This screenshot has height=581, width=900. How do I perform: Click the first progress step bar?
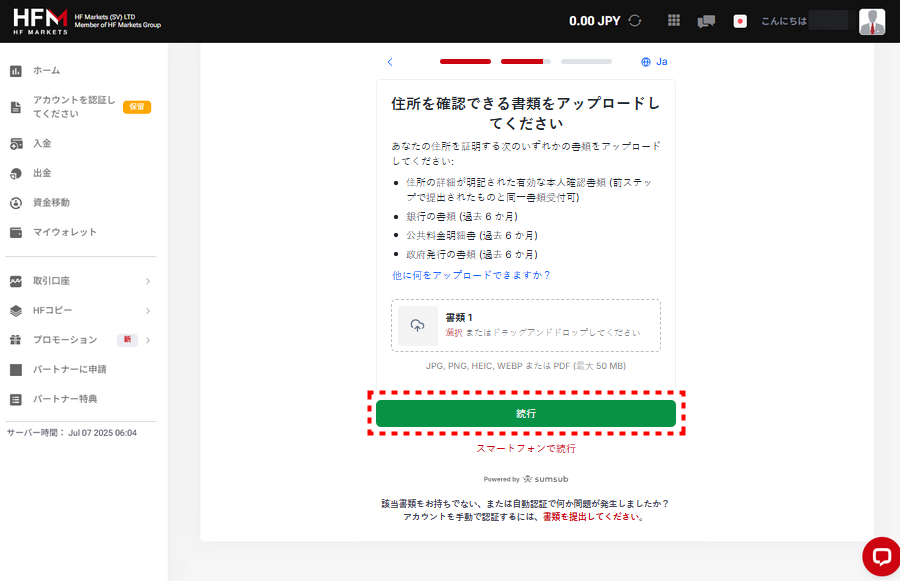pos(465,61)
